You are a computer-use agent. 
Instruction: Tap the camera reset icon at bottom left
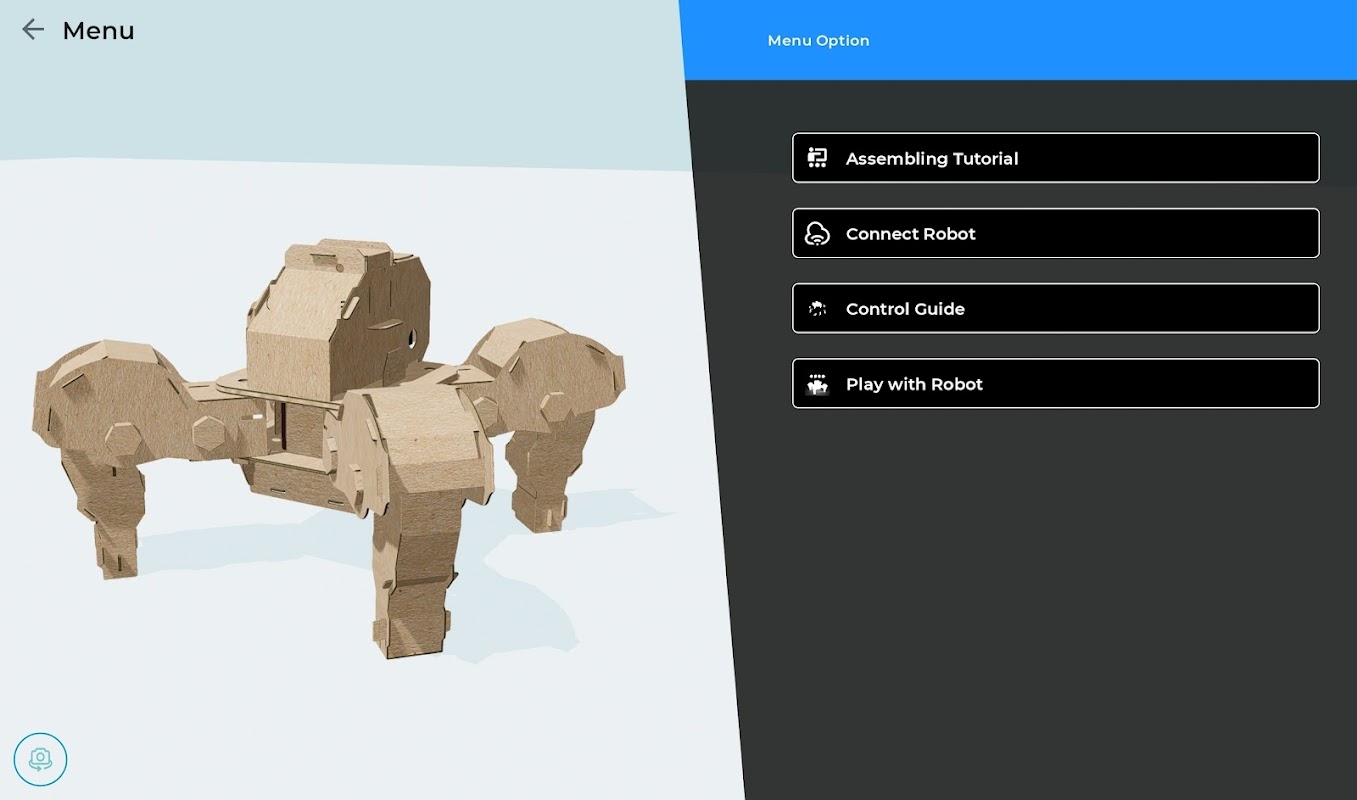coord(40,759)
